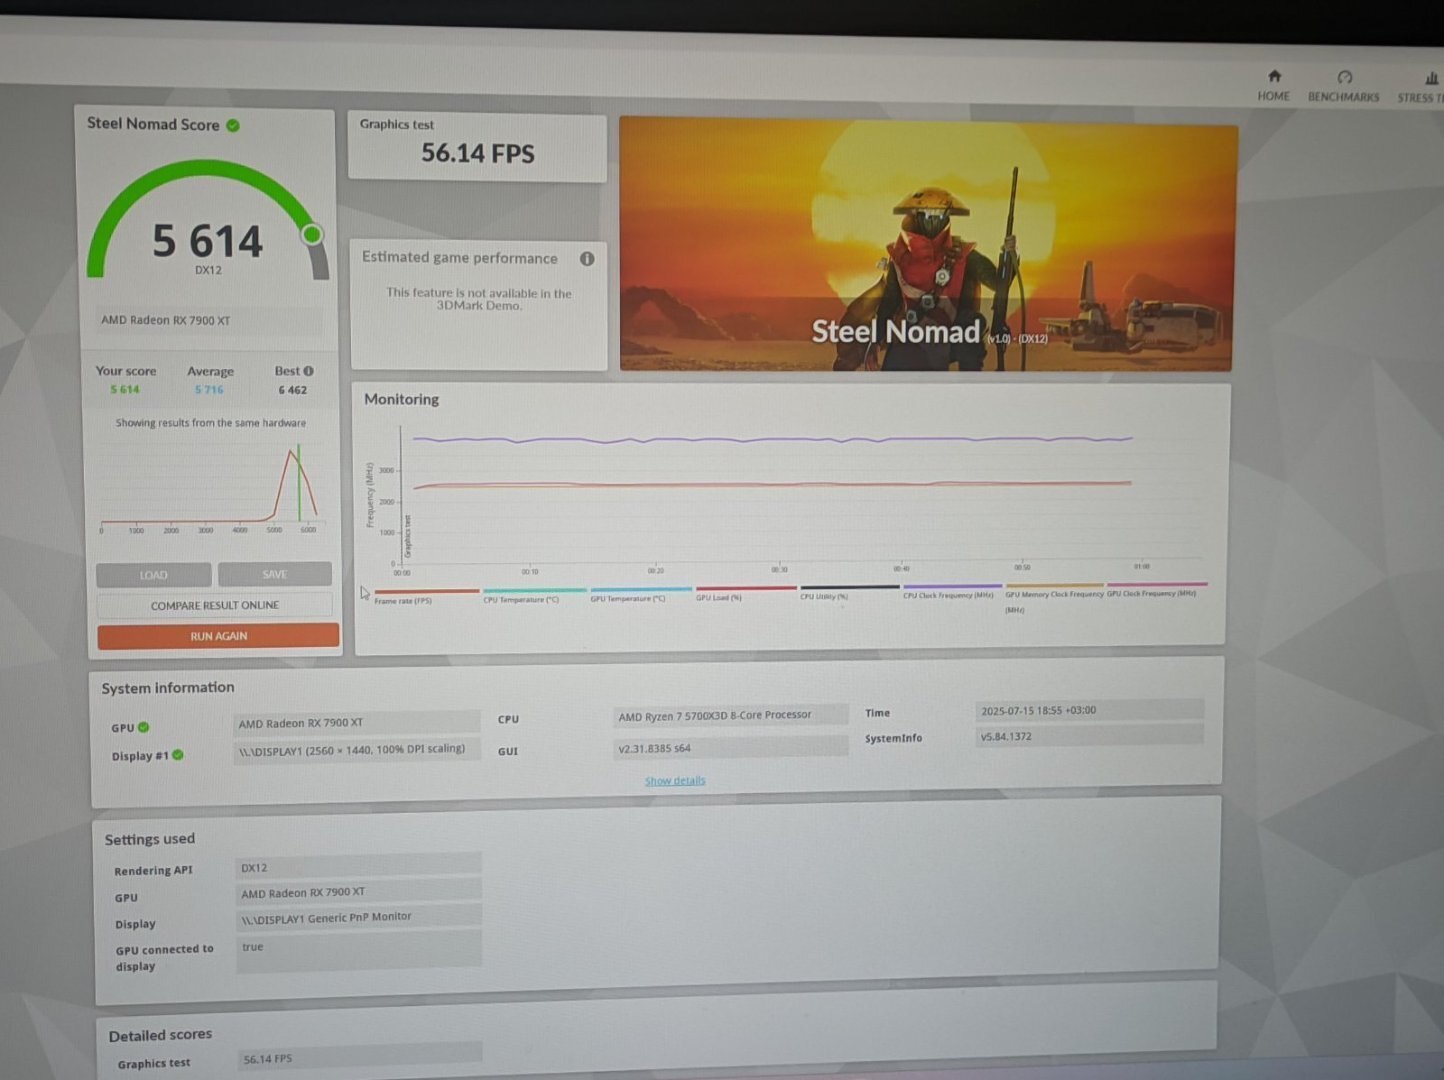Click the 3DMark Demo feature unavailable message
This screenshot has width=1444, height=1080.
(x=479, y=299)
